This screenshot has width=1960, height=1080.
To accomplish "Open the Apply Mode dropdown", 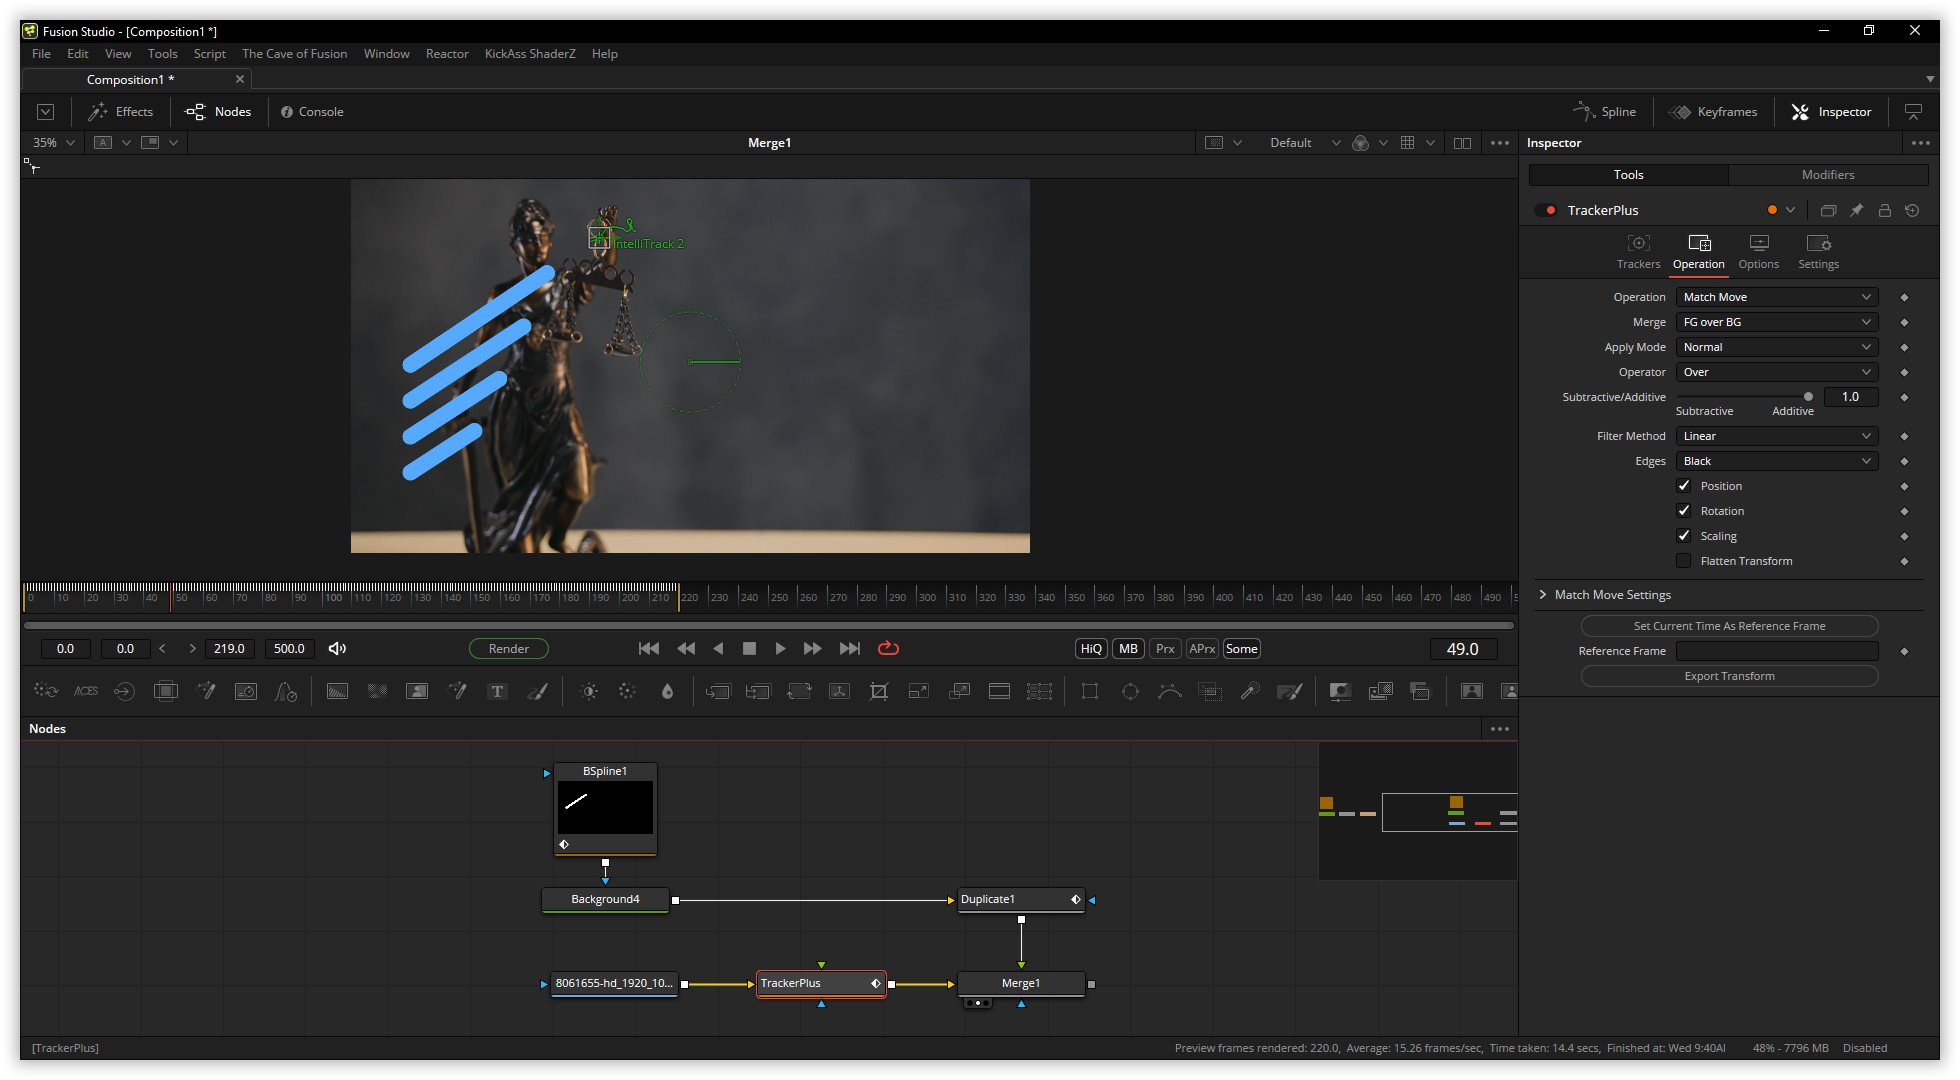I will (x=1777, y=347).
